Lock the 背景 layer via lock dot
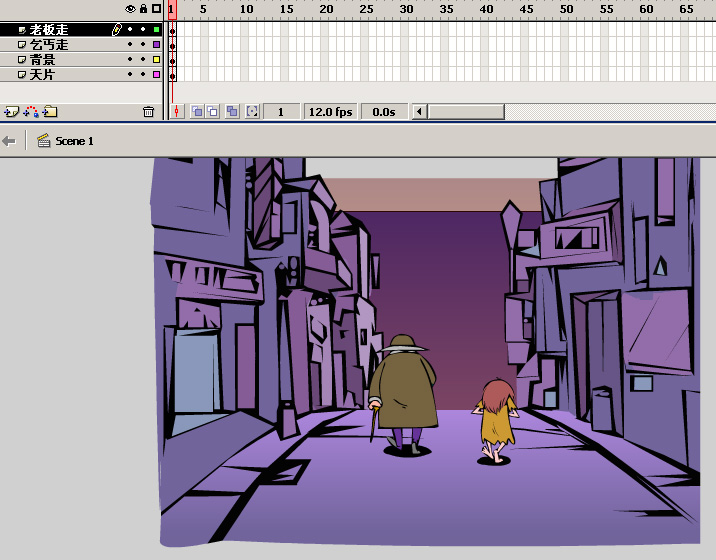The width and height of the screenshot is (716, 560). (143, 59)
